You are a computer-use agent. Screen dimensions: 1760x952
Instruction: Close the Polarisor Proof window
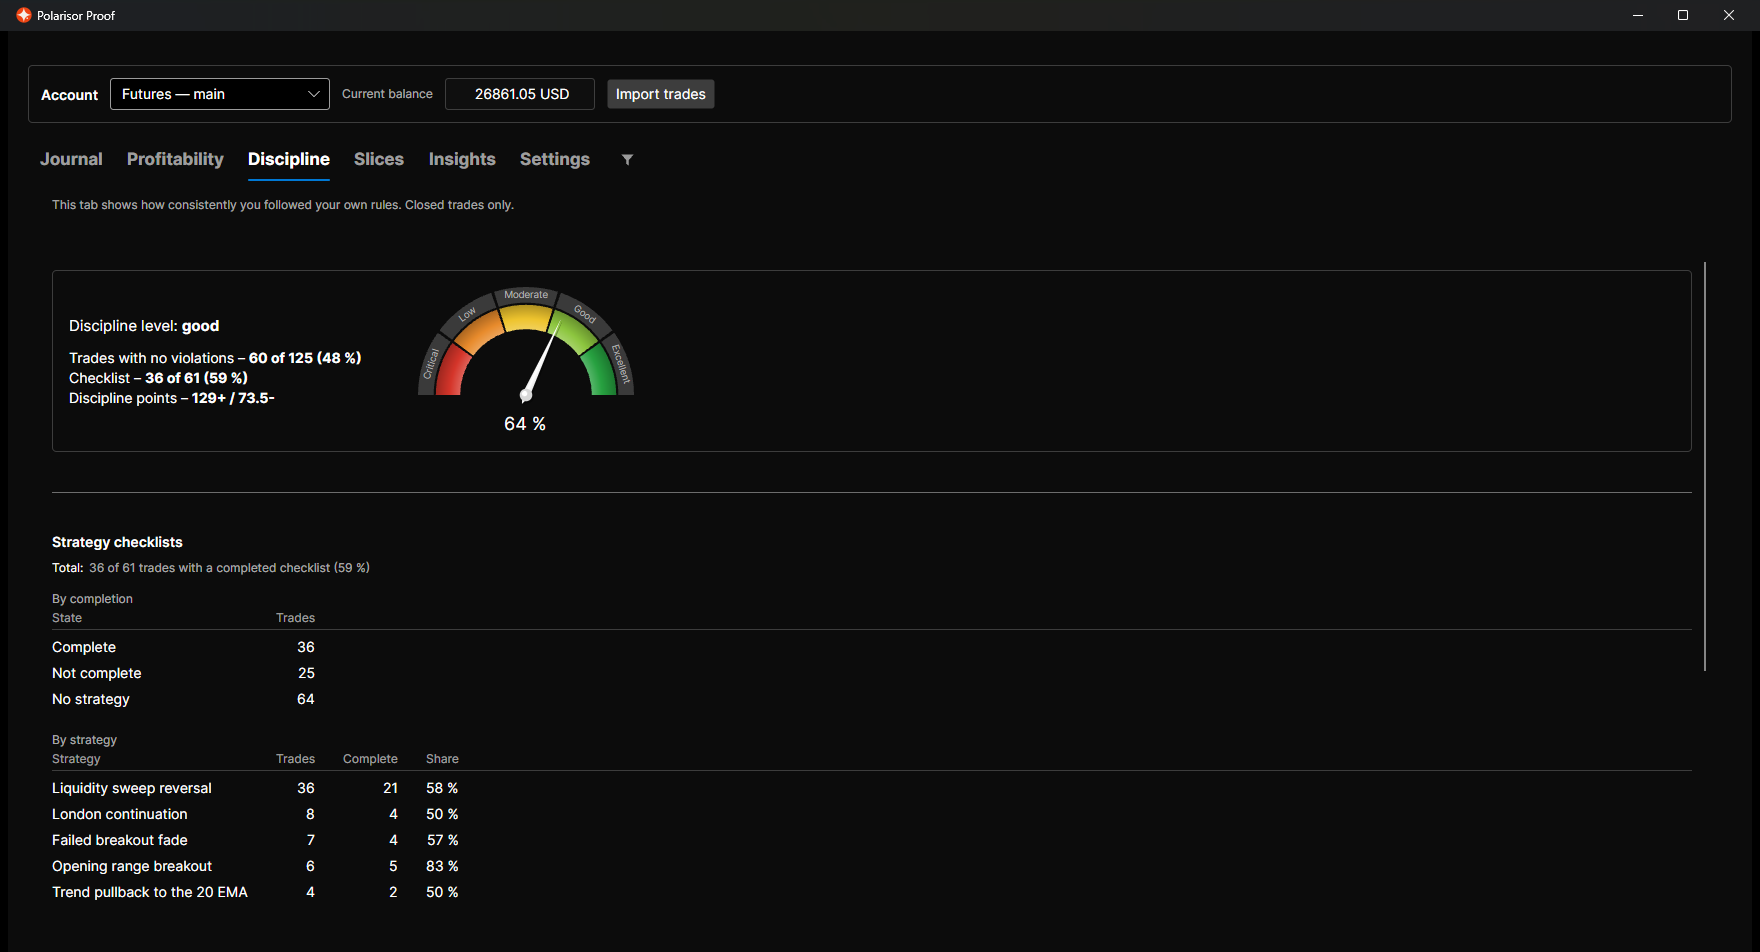[1729, 15]
